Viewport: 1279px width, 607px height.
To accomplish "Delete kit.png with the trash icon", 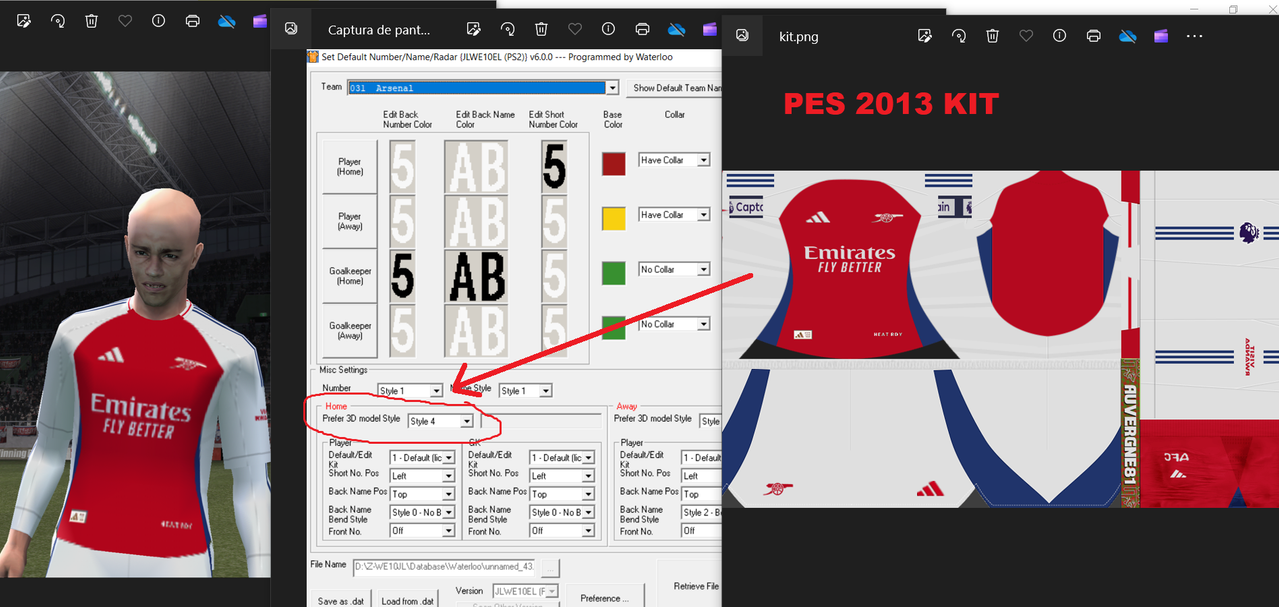I will coord(992,35).
